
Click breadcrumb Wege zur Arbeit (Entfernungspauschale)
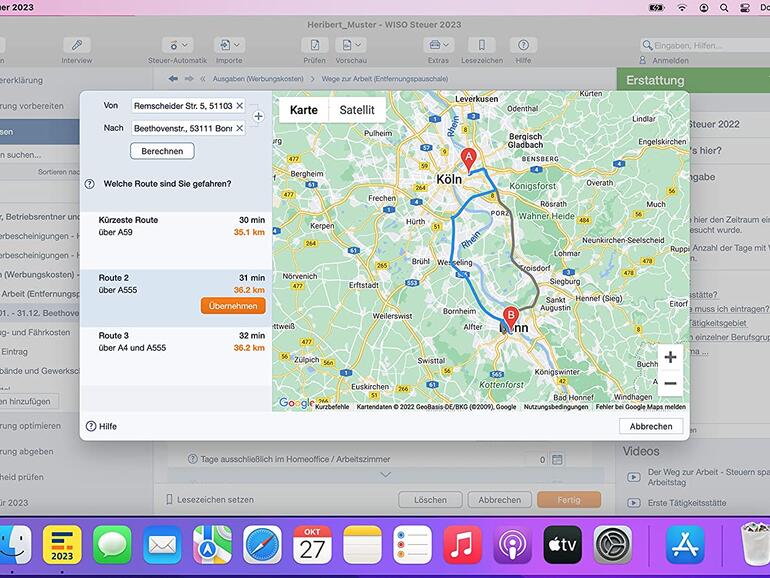point(385,79)
